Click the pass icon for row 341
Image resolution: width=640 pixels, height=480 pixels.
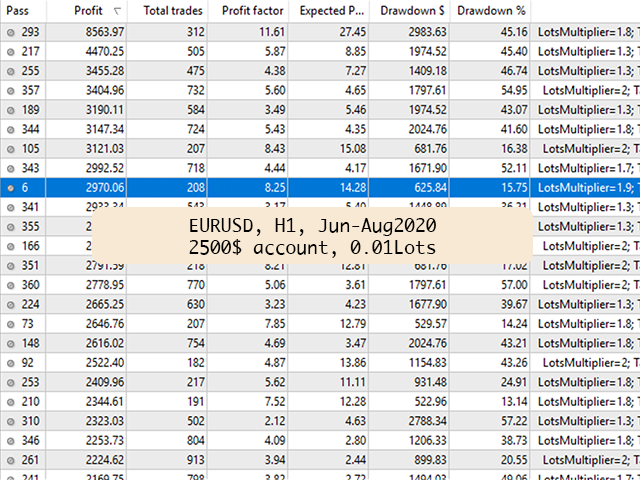(11, 207)
